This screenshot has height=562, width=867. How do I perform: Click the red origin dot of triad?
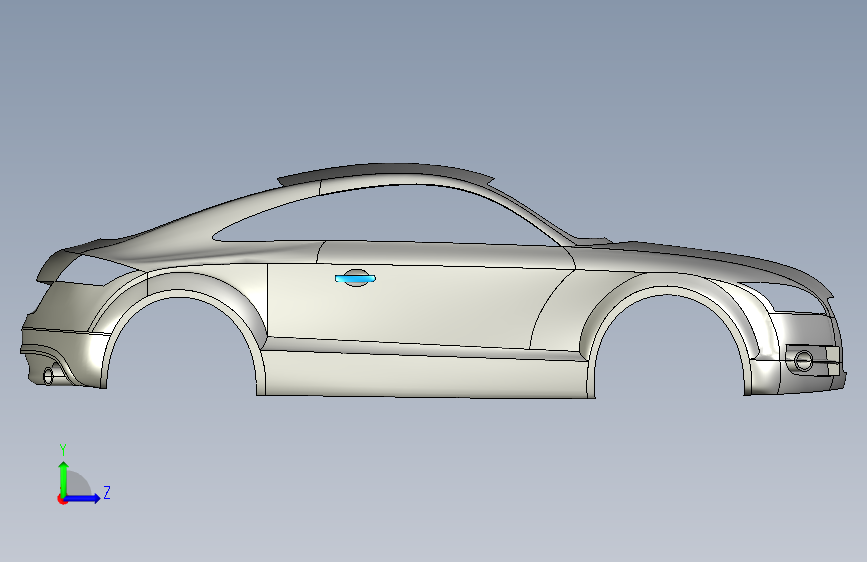click(x=62, y=499)
